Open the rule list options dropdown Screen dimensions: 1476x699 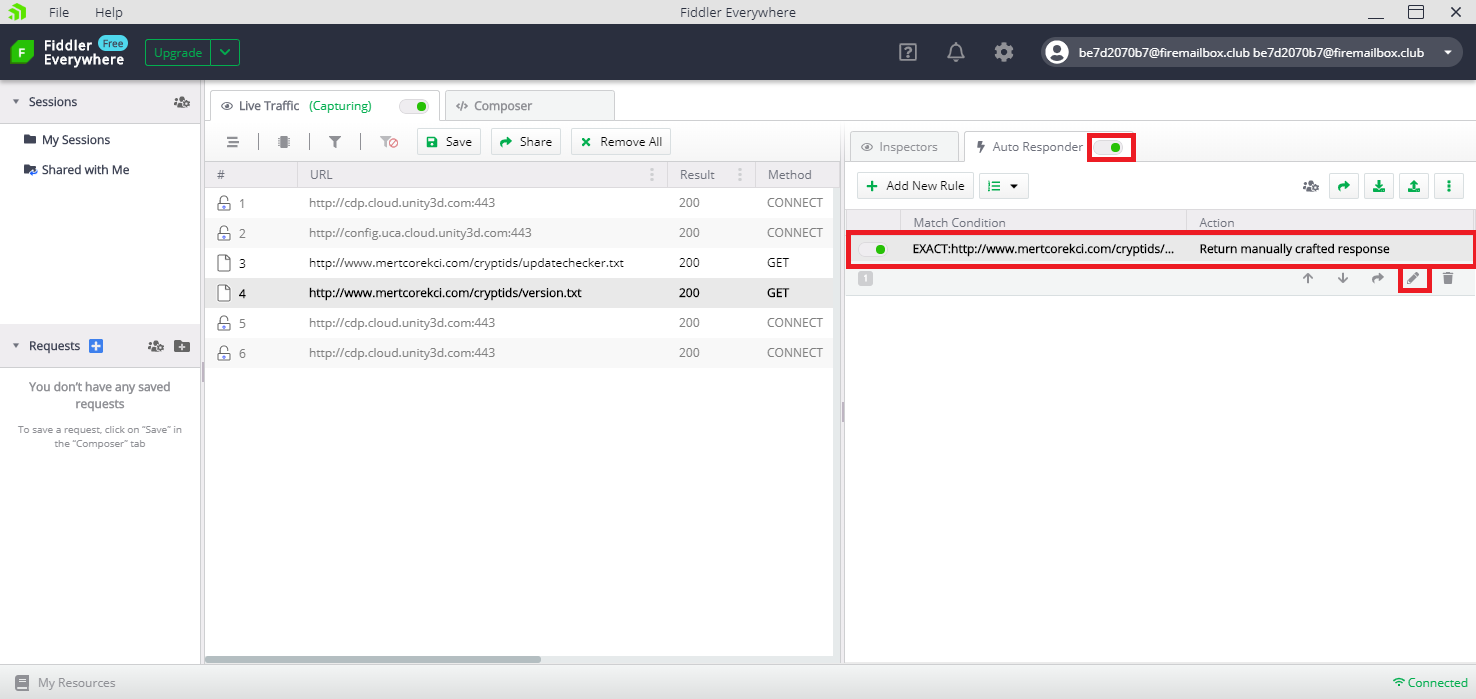(1004, 186)
